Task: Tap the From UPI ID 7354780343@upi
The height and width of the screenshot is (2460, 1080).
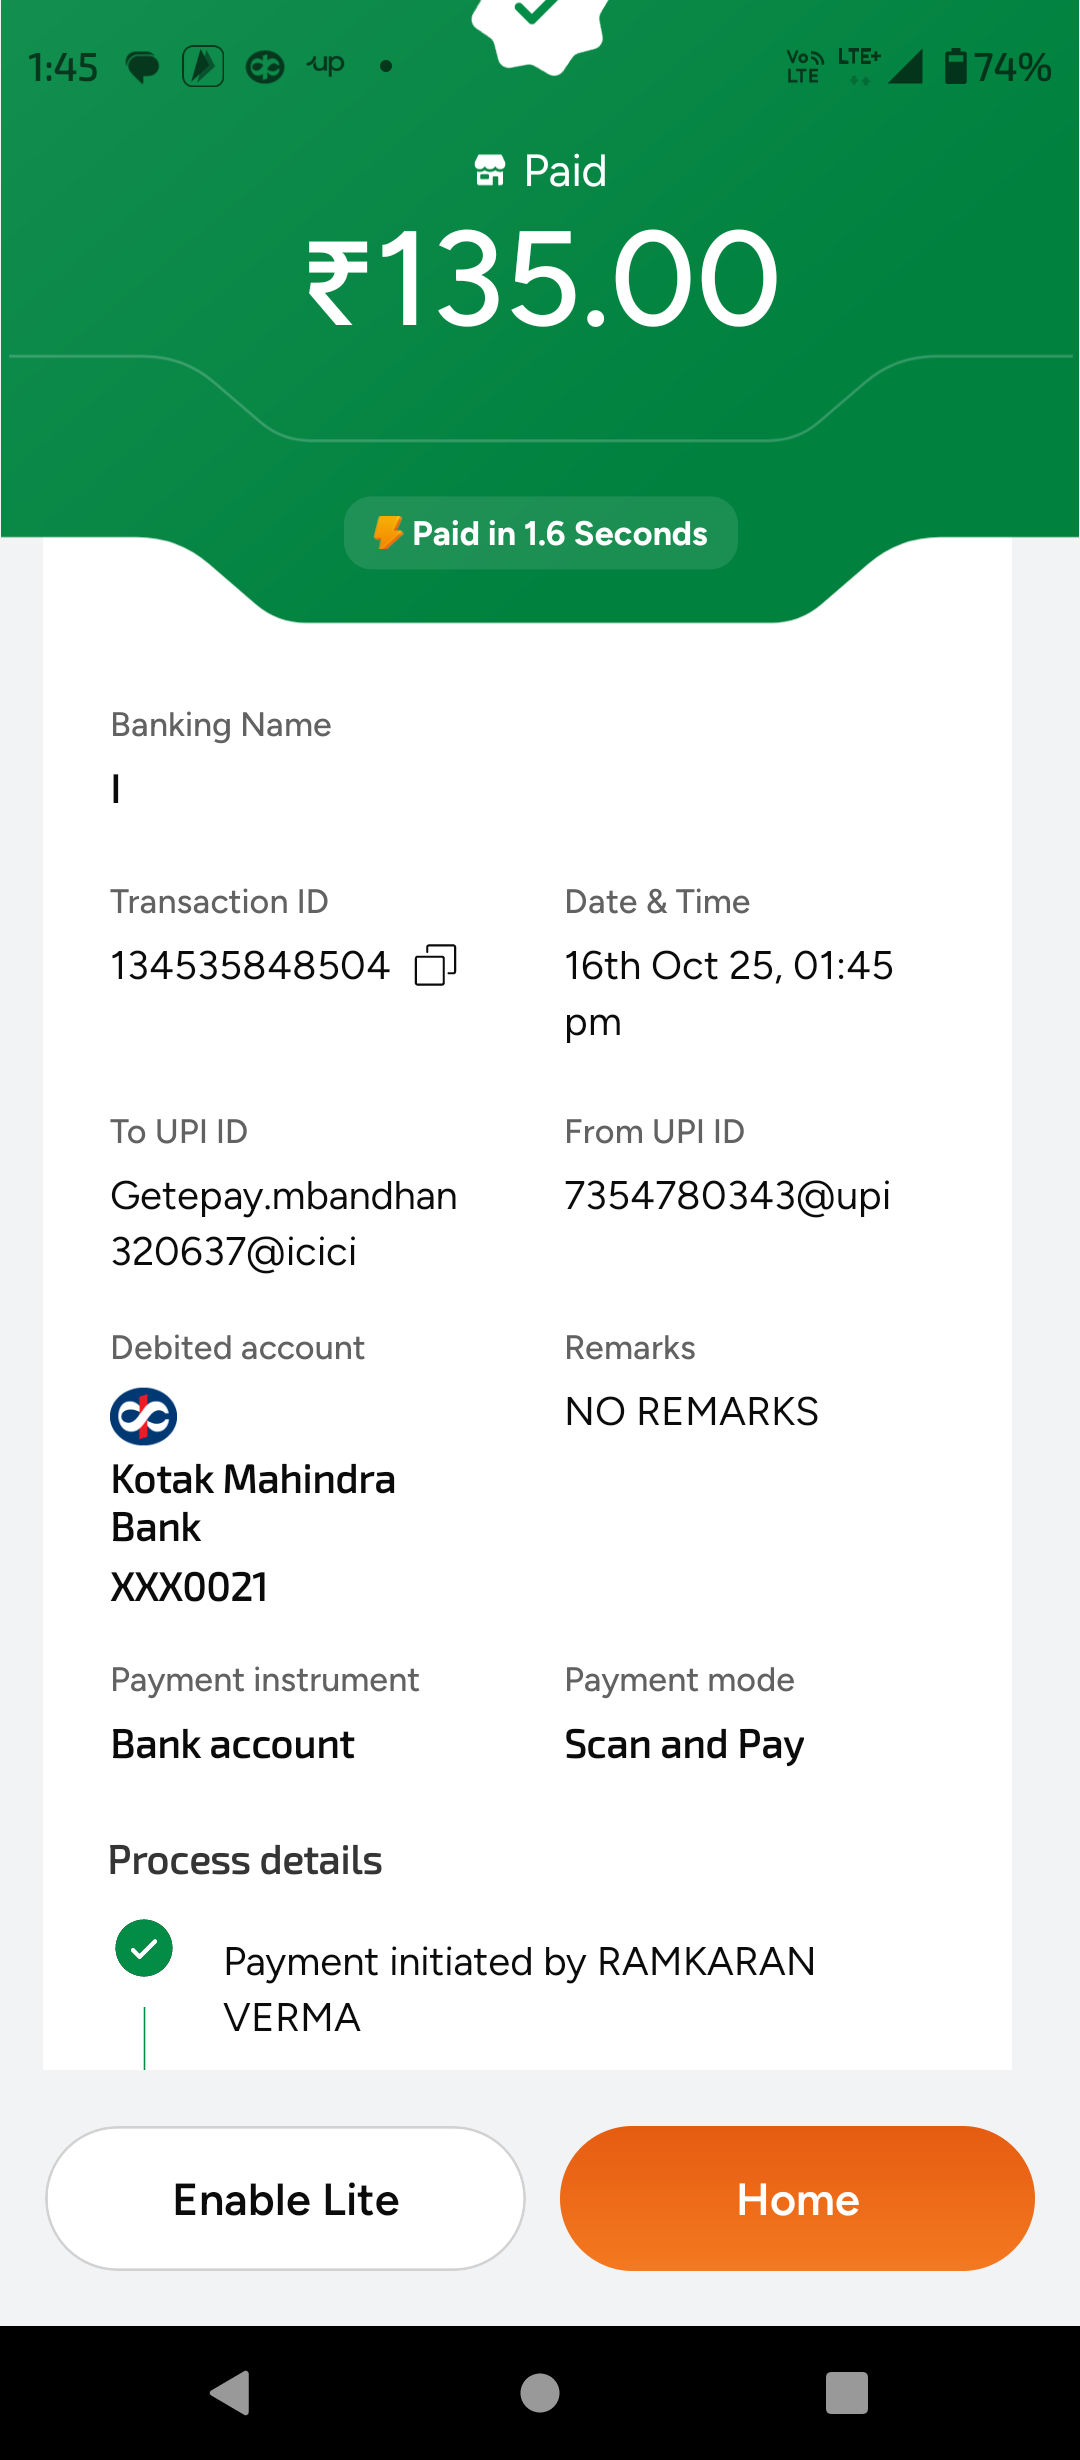Action: click(x=727, y=1196)
